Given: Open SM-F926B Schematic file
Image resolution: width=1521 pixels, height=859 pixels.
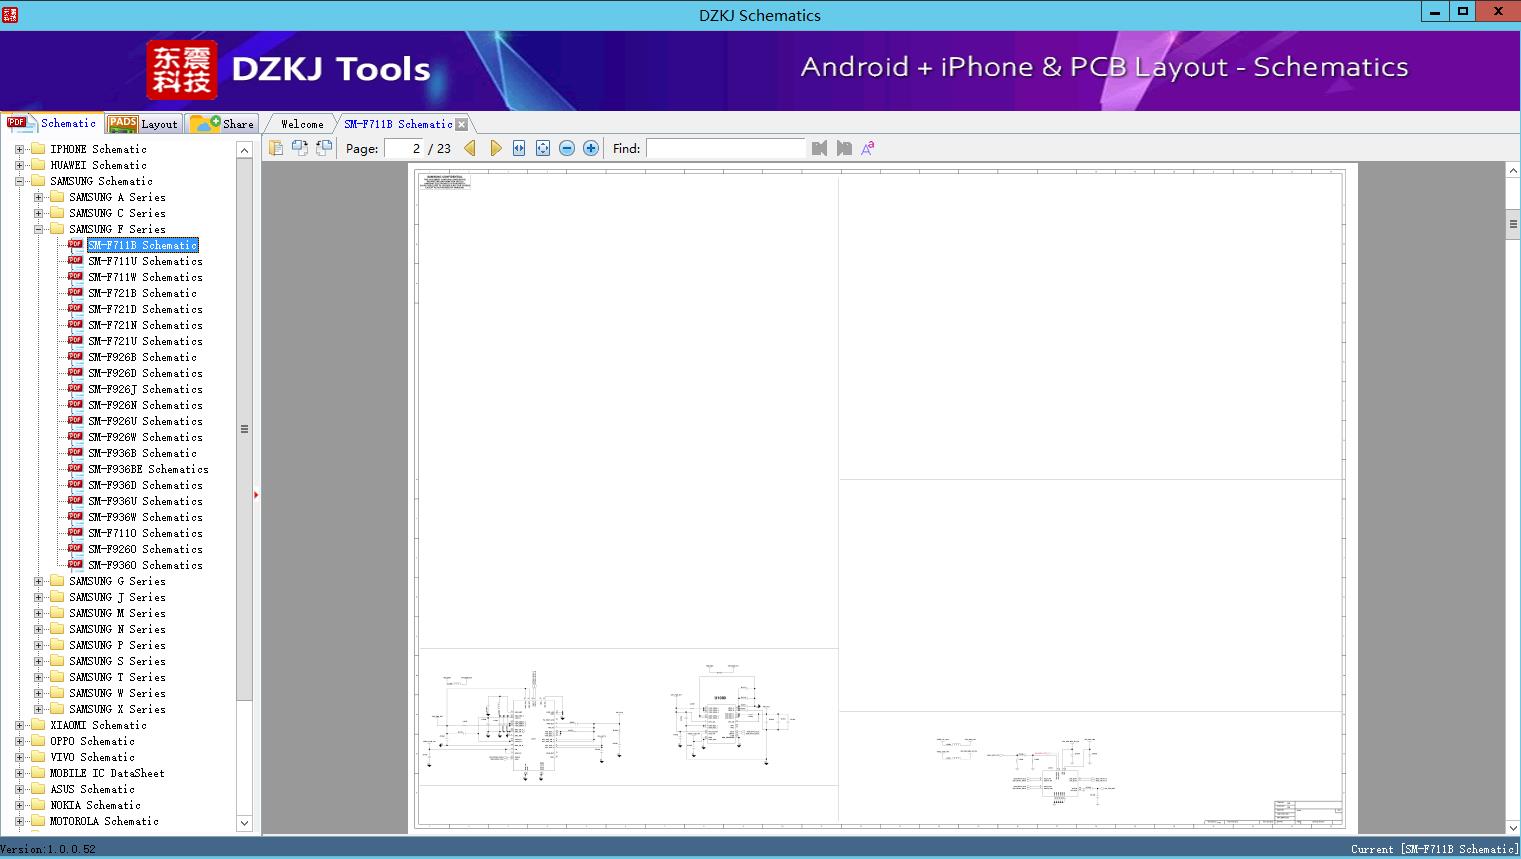Looking at the screenshot, I should 142,357.
